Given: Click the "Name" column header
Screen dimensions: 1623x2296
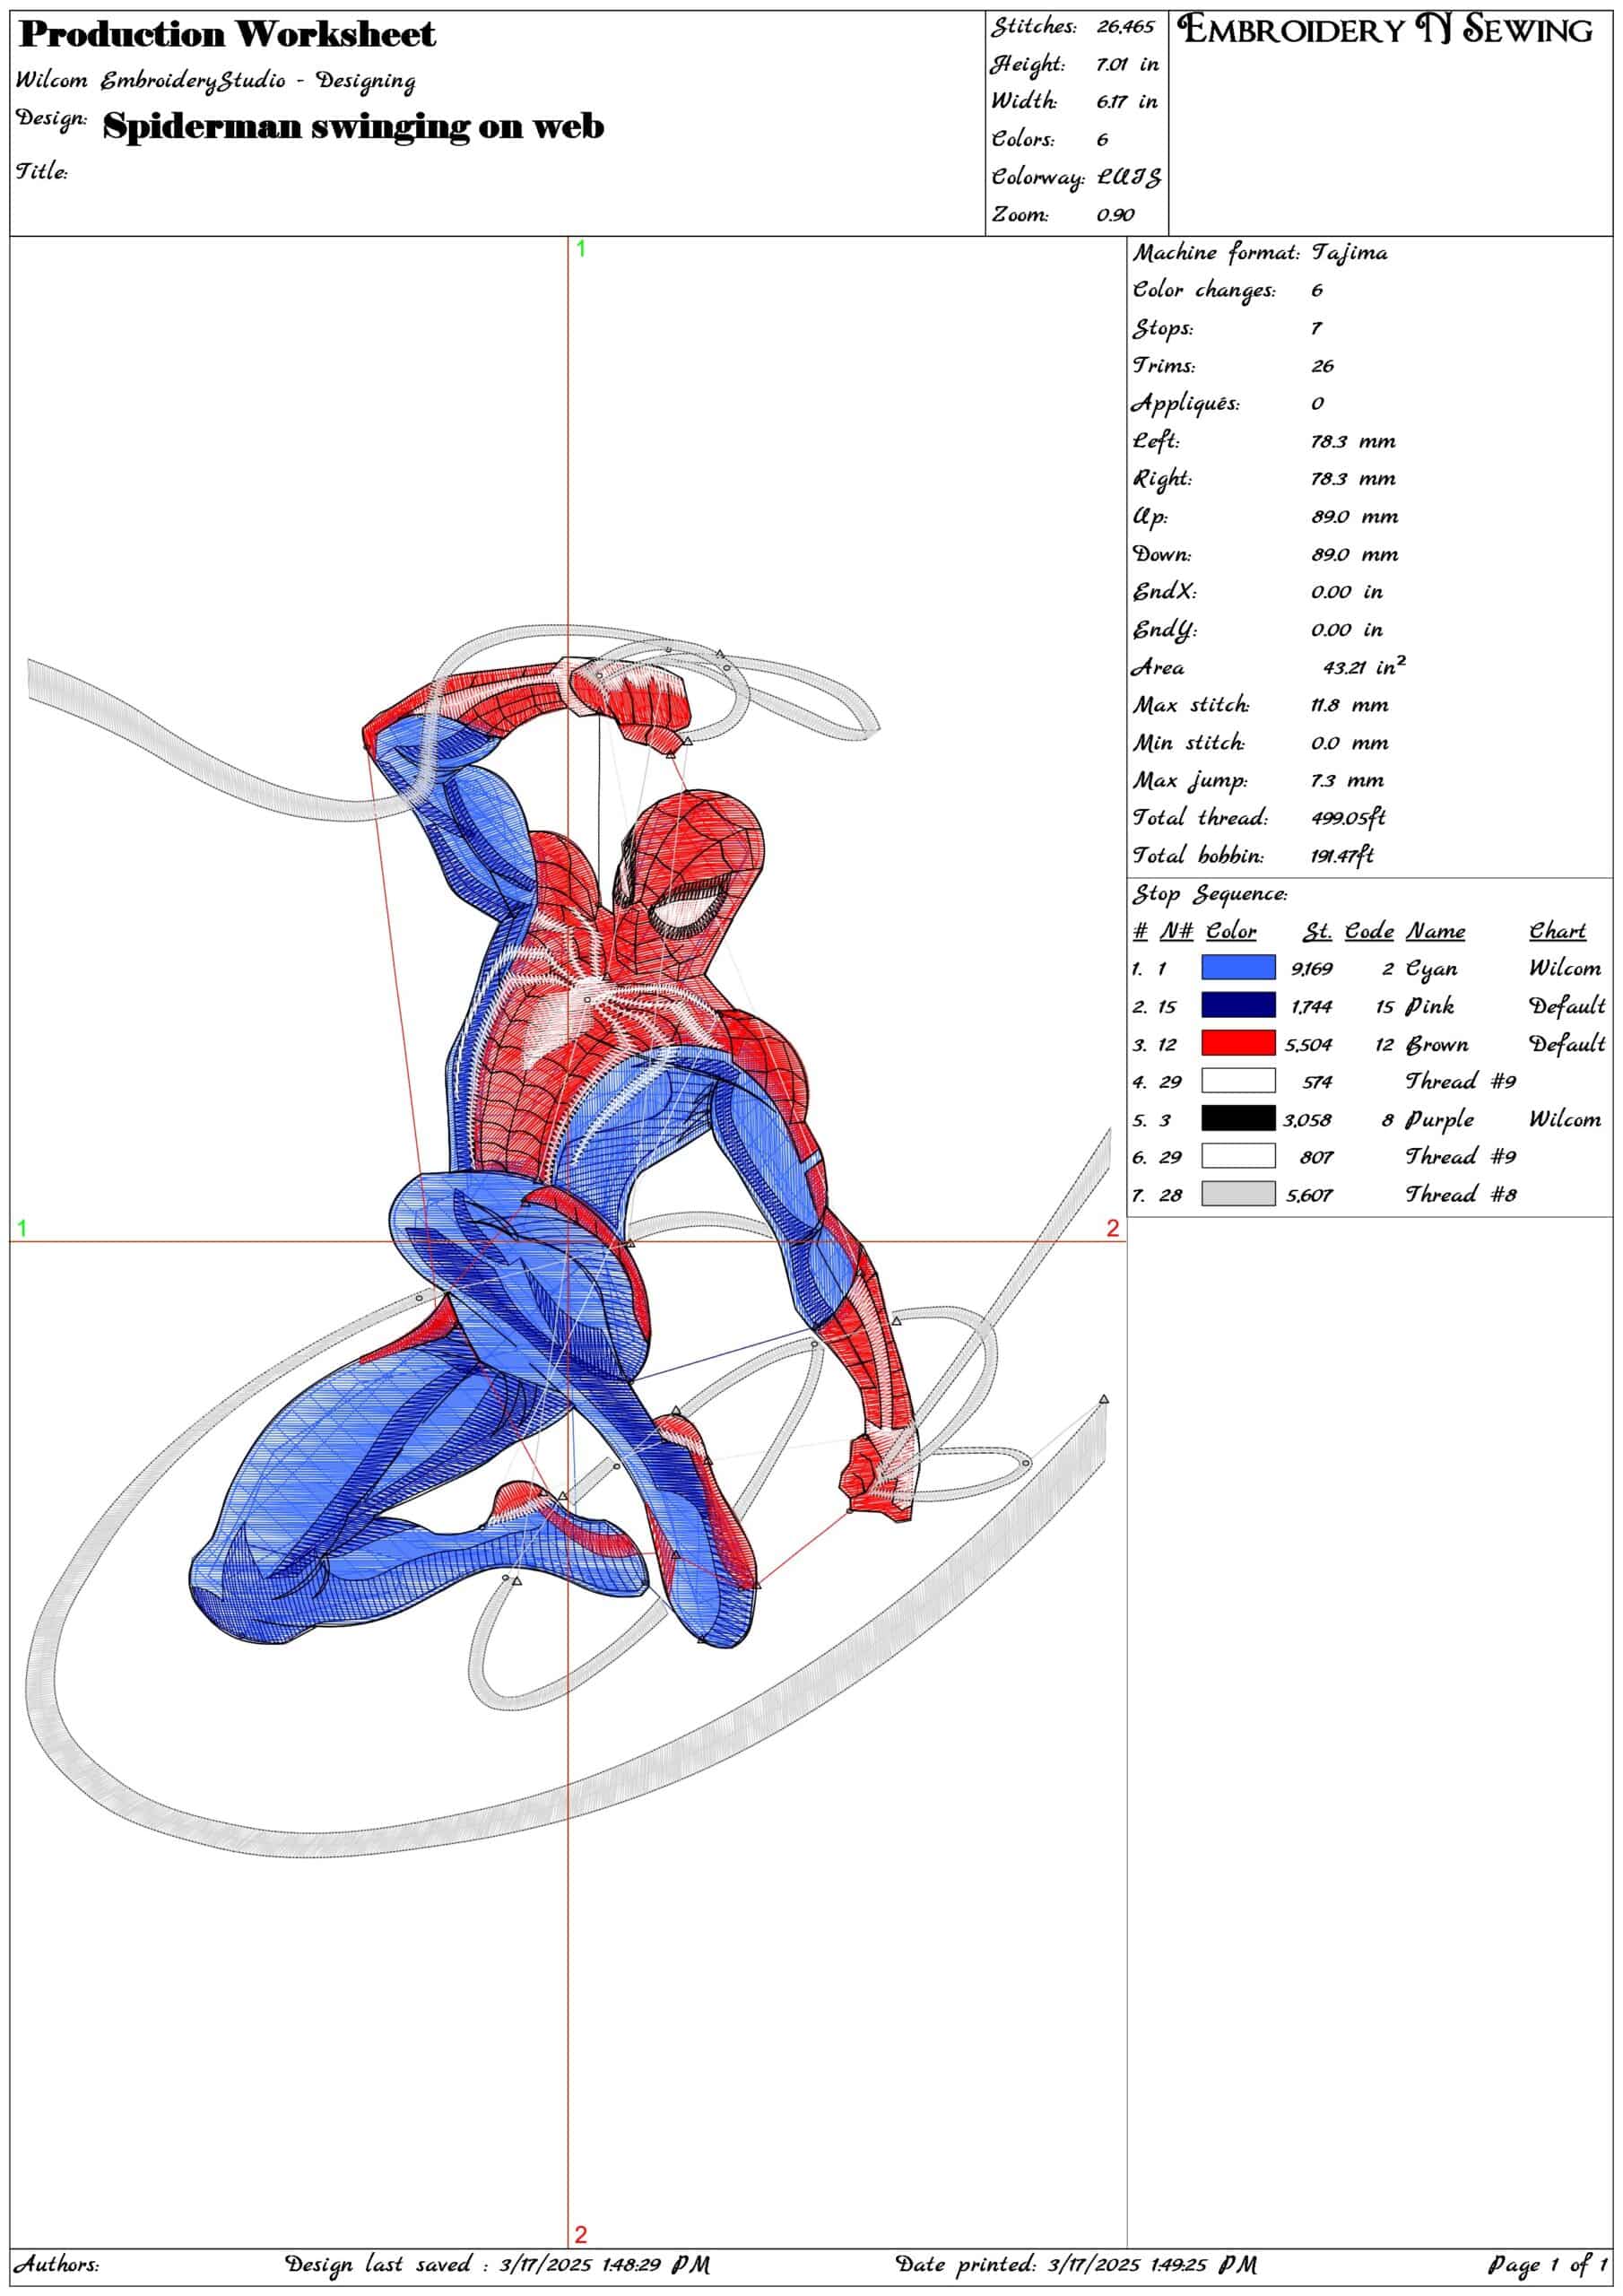Looking at the screenshot, I should 1435,931.
